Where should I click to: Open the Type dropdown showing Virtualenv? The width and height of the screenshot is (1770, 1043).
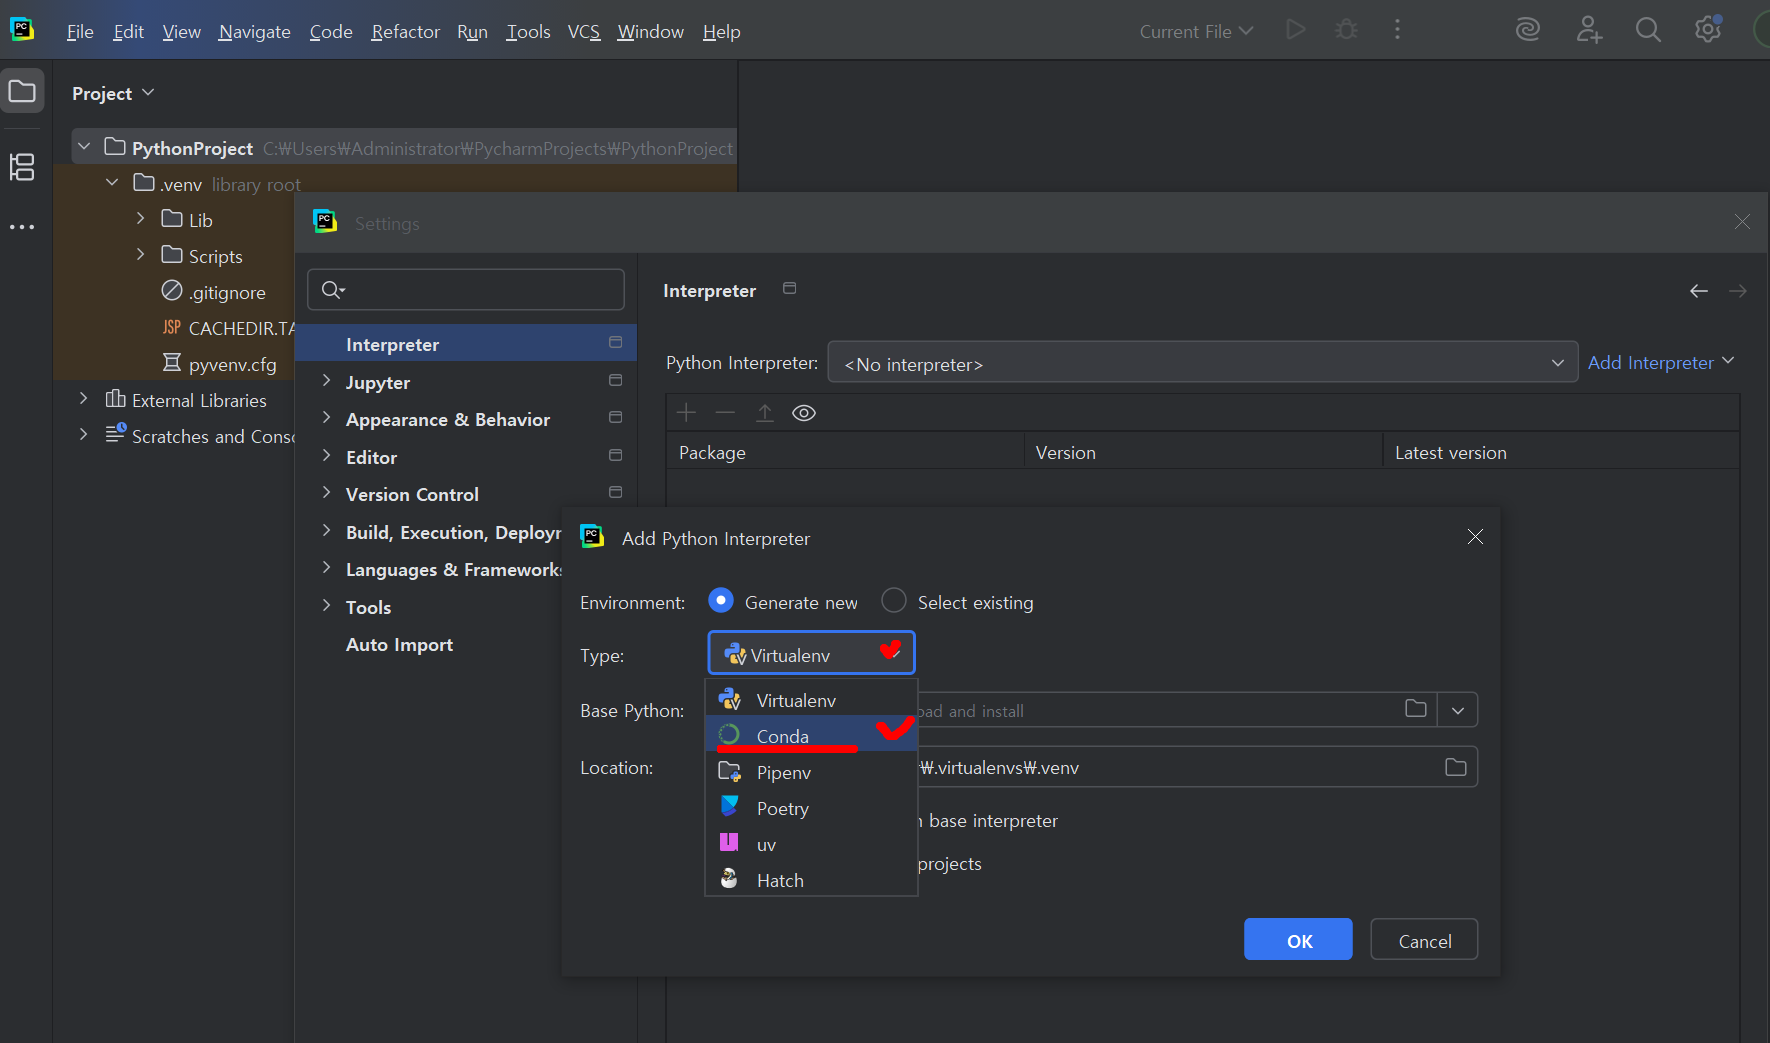click(x=811, y=654)
